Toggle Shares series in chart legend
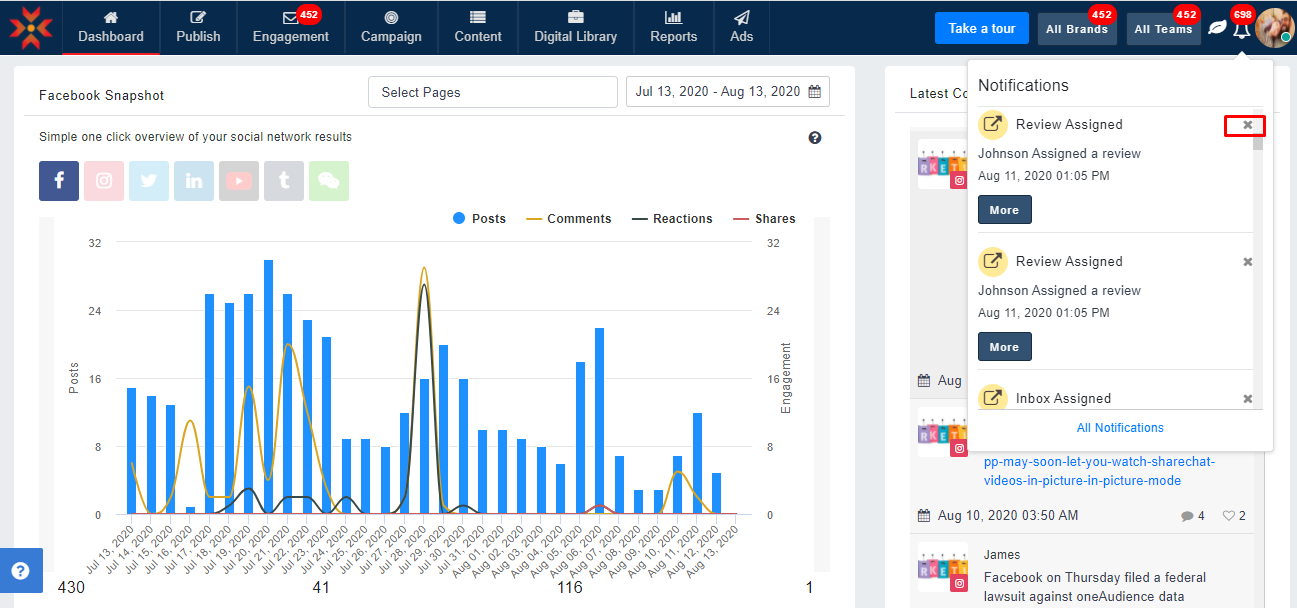 coord(764,219)
